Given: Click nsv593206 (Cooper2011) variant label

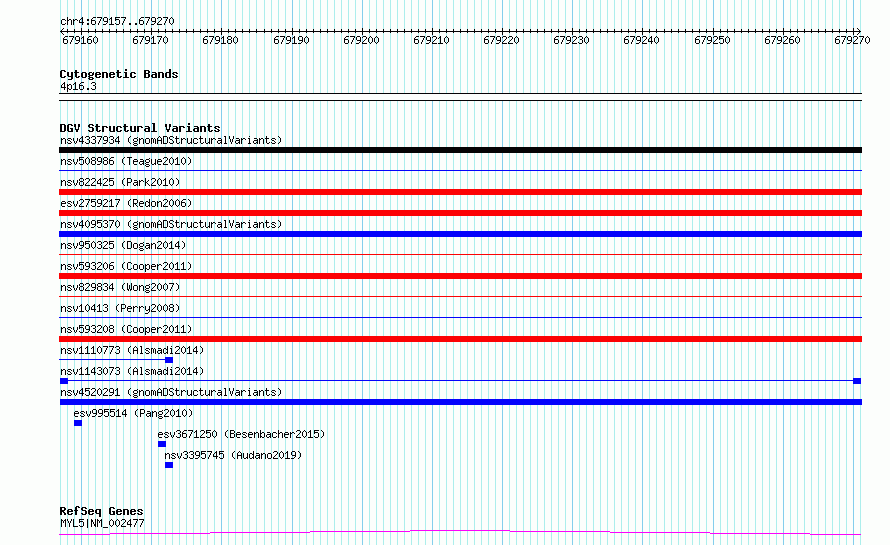Looking at the screenshot, I should tap(126, 266).
